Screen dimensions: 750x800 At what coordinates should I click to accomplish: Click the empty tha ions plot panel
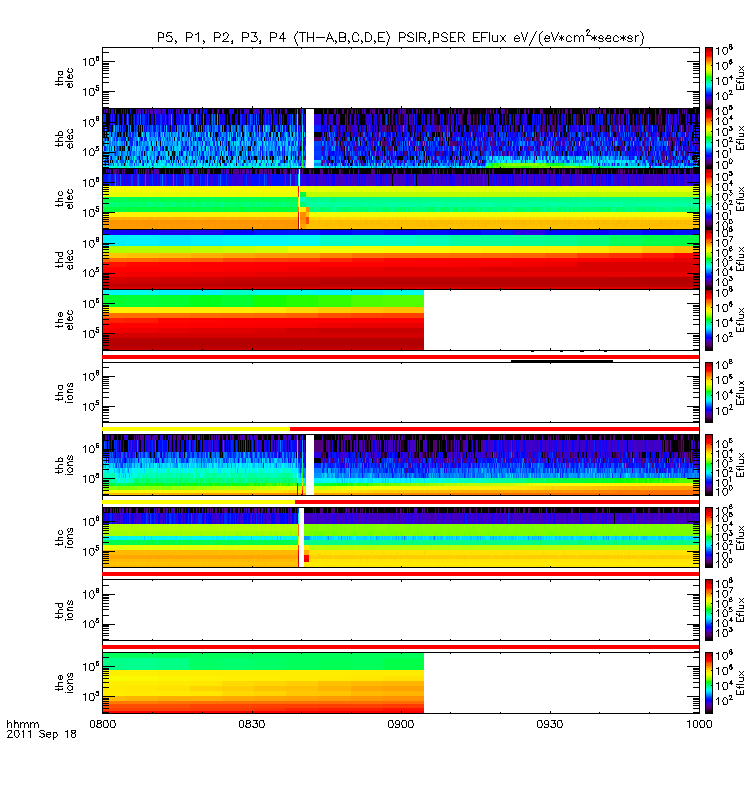[401, 392]
